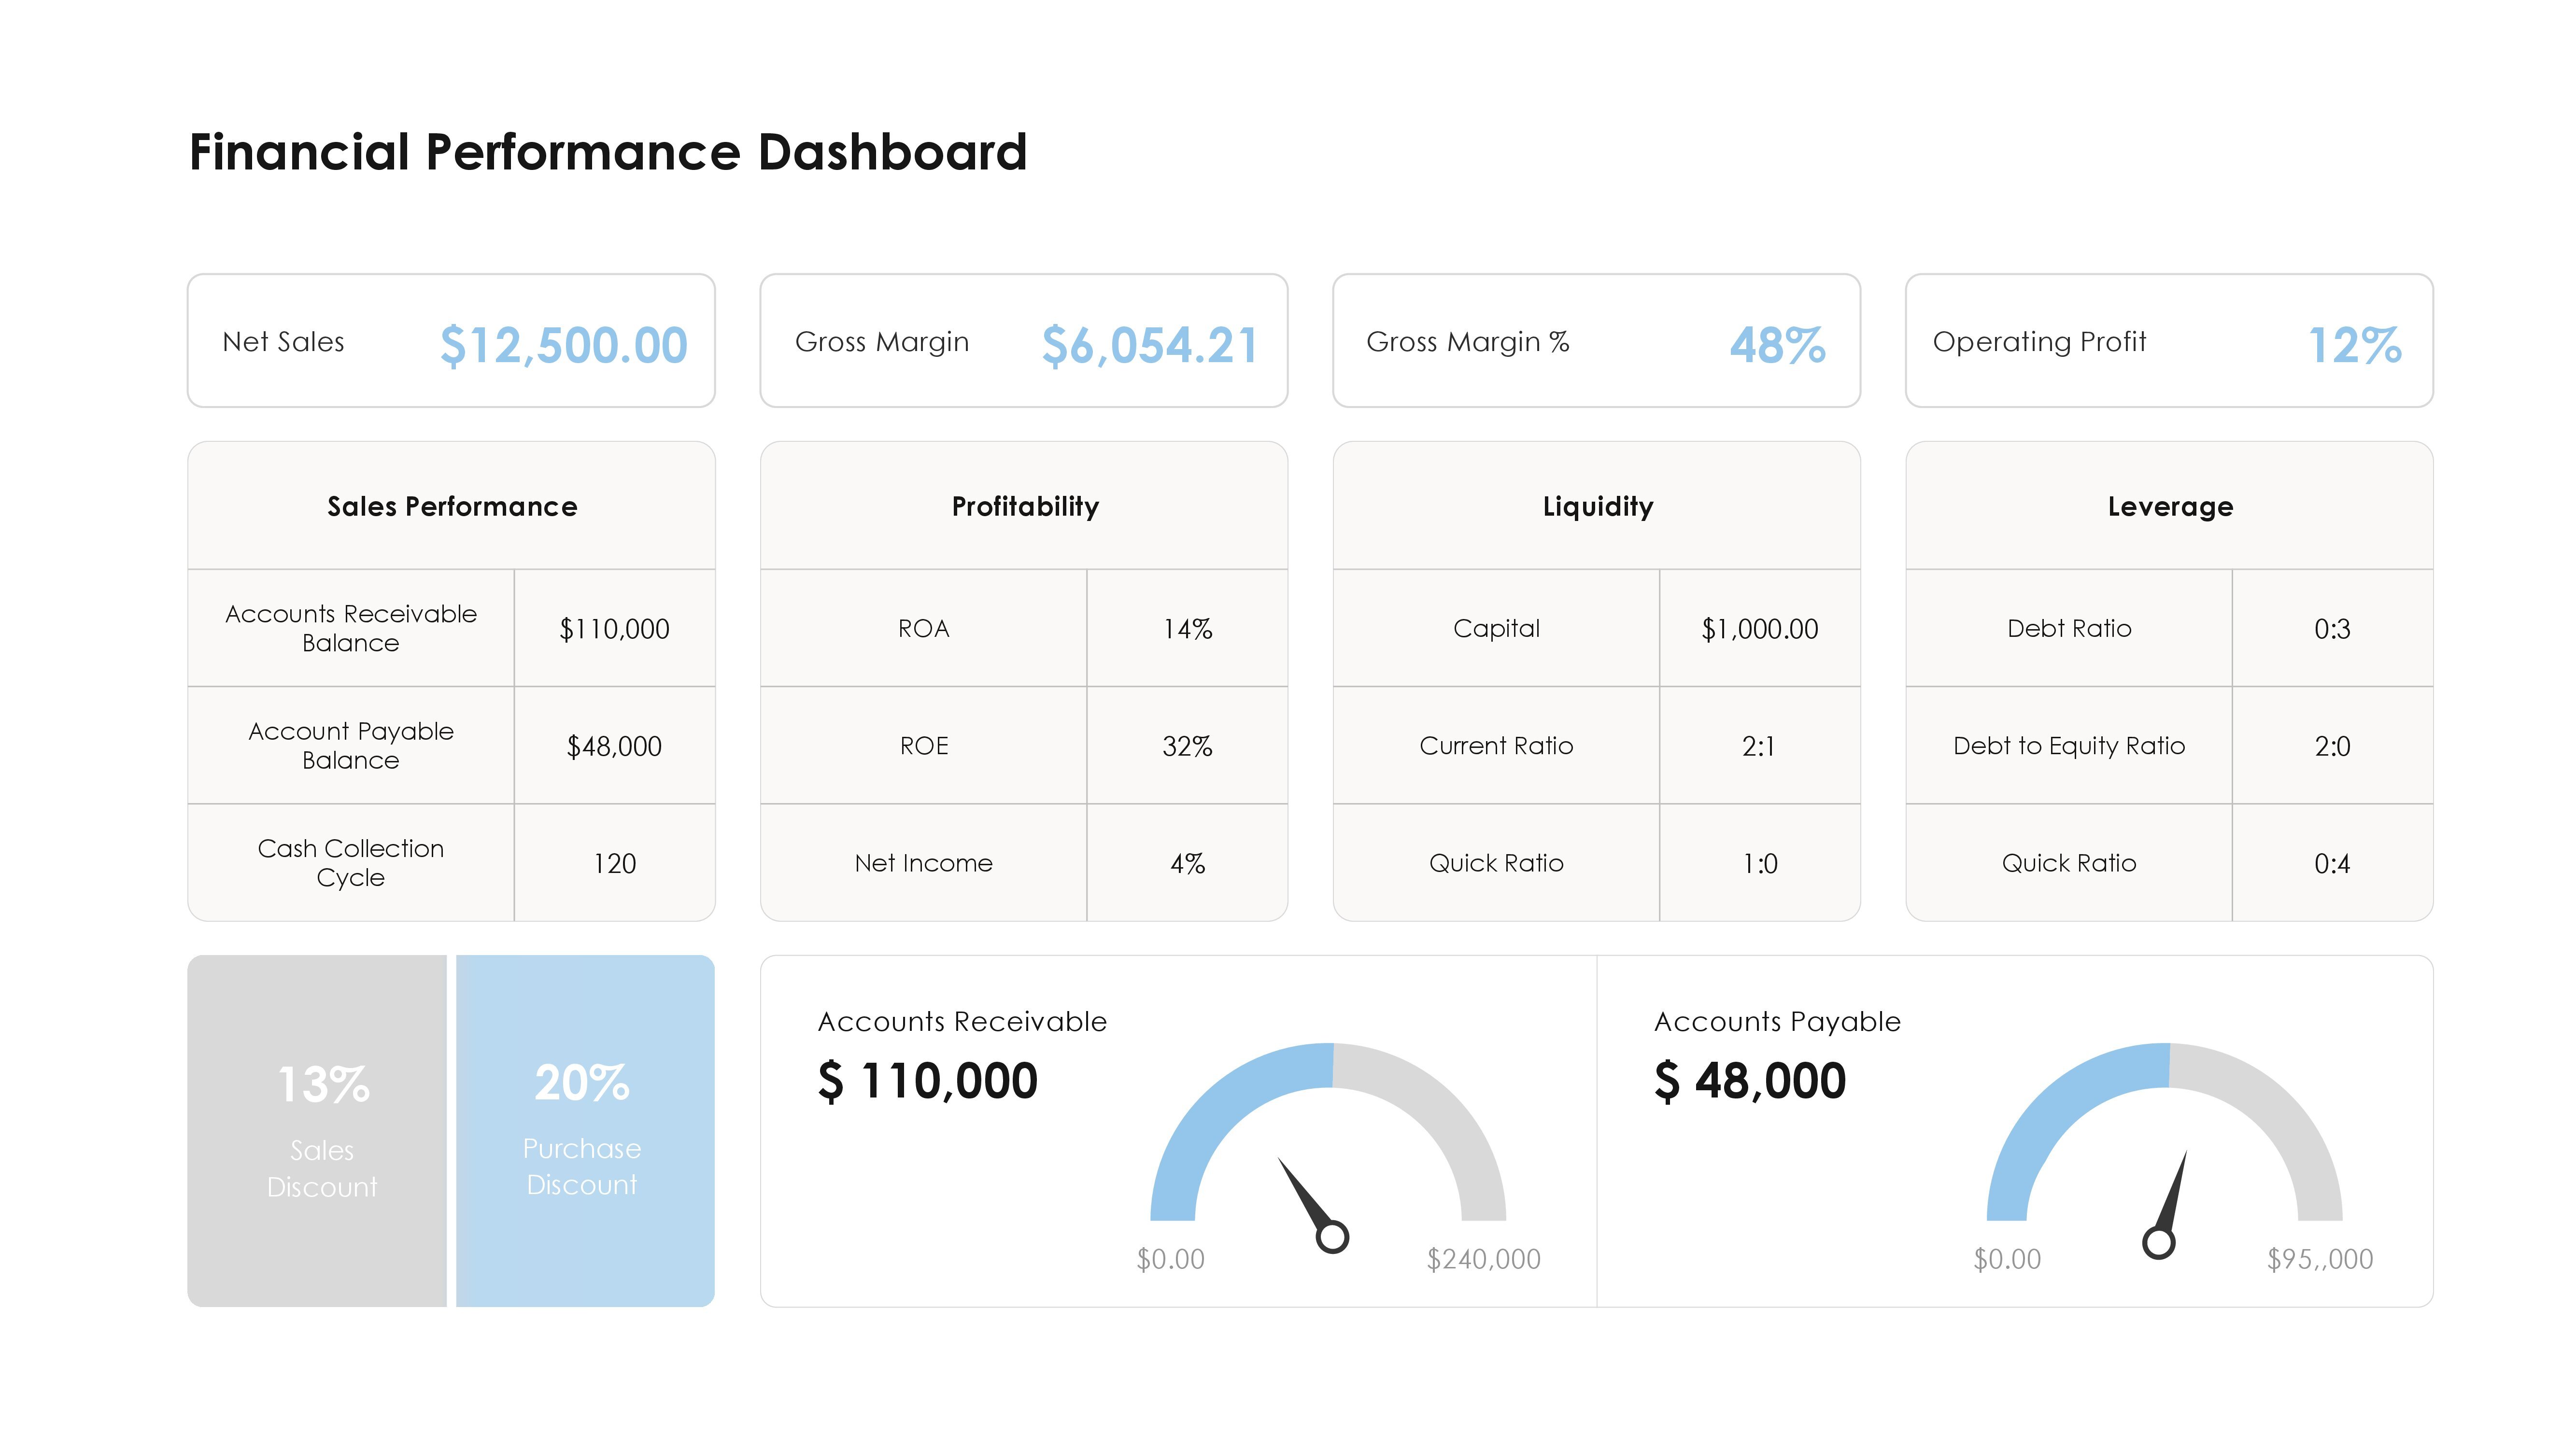This screenshot has height=1449, width=2576.
Task: Click the 1:0 Quick Ratio value
Action: [x=1760, y=863]
